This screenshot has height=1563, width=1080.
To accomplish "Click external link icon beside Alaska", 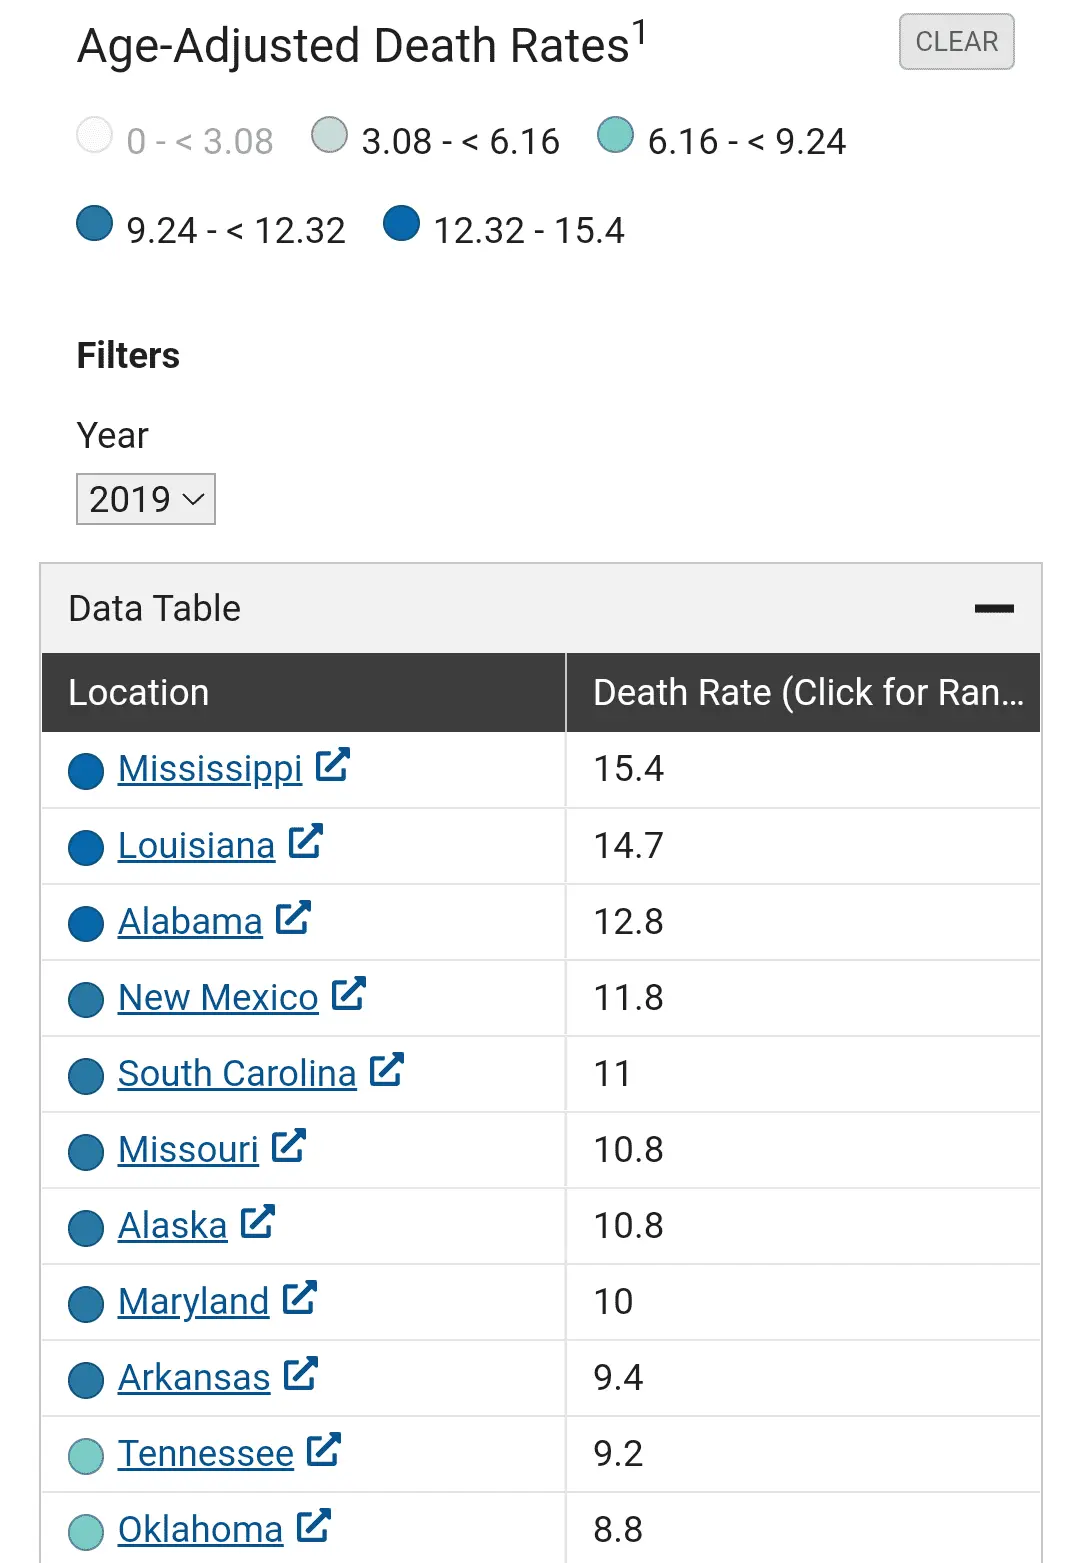I will [x=257, y=1222].
